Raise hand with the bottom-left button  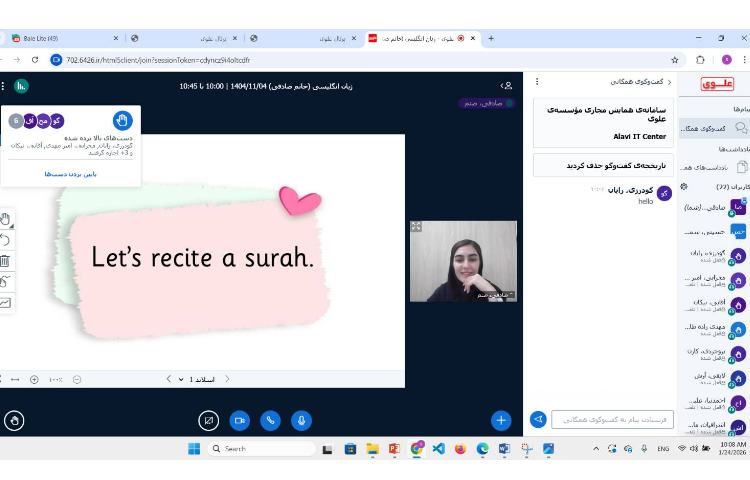tap(14, 421)
